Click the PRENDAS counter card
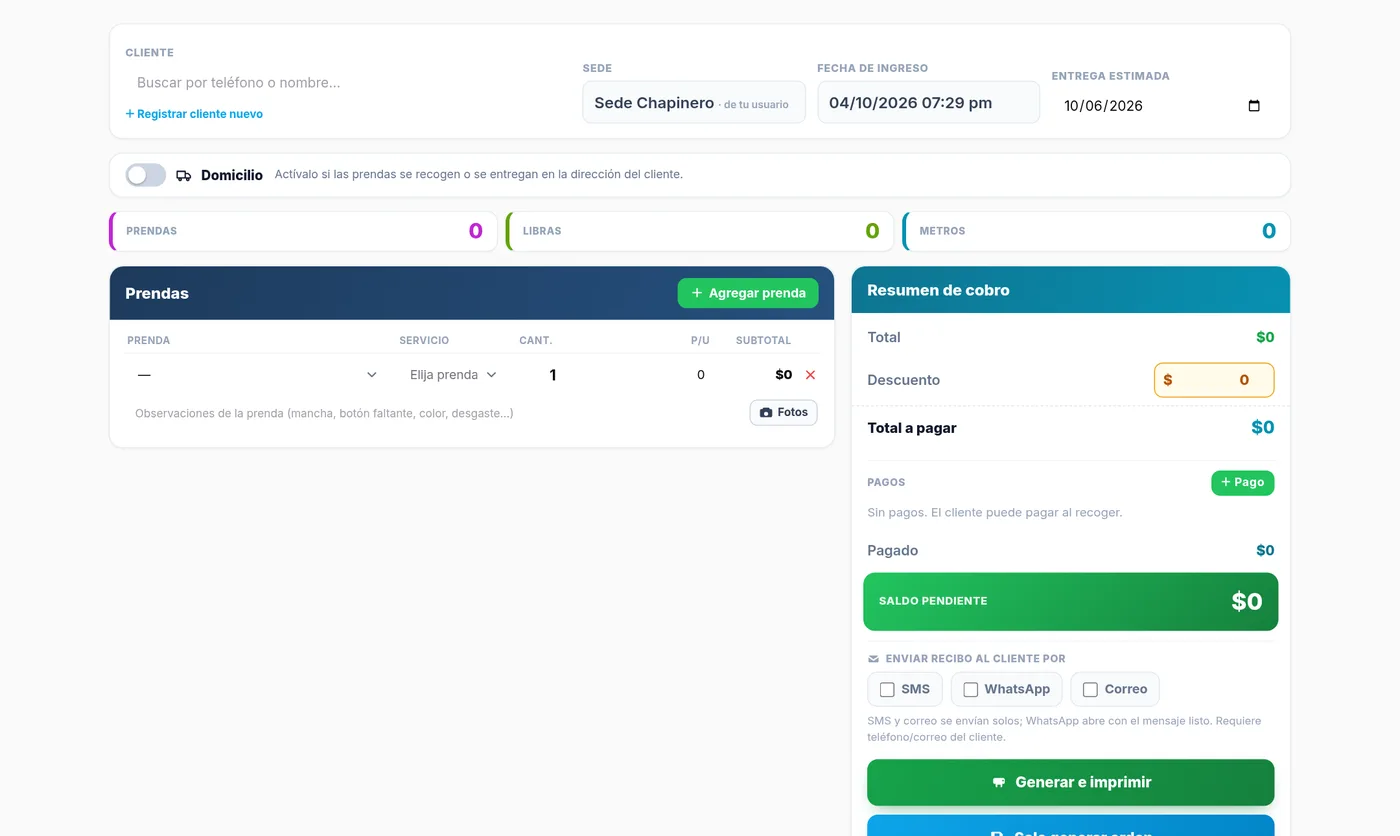The image size is (1400, 836). [x=303, y=231]
